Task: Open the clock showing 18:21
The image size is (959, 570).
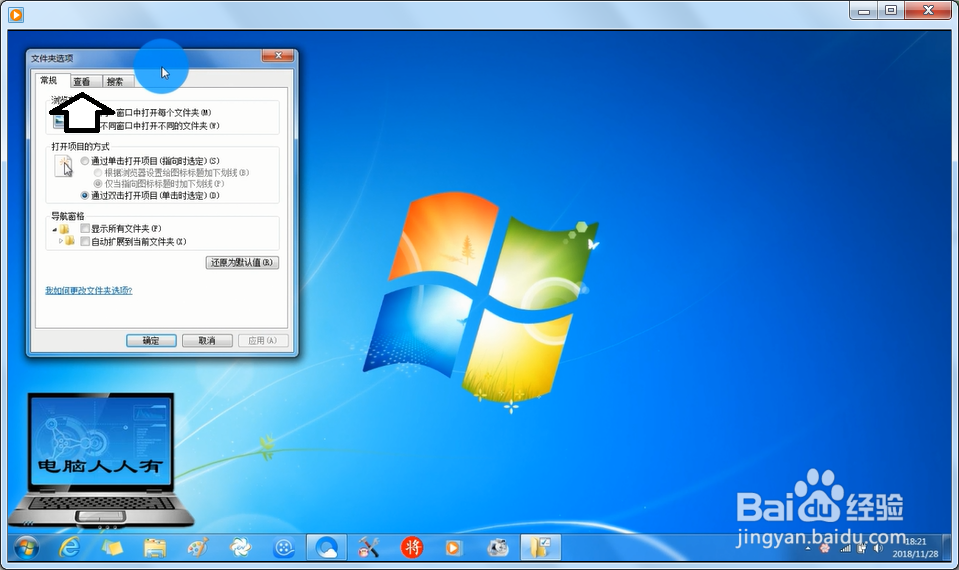Action: 915,547
